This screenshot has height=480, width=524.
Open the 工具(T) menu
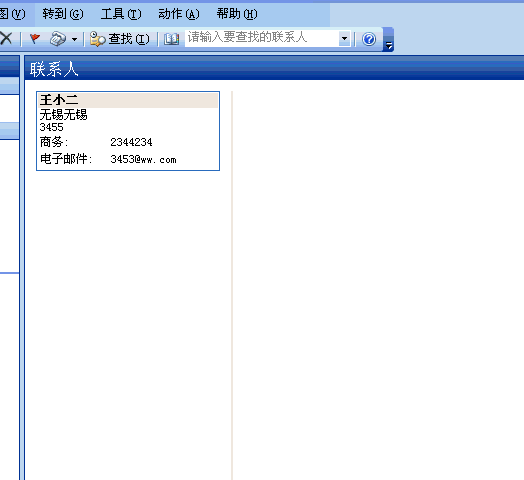(x=121, y=14)
